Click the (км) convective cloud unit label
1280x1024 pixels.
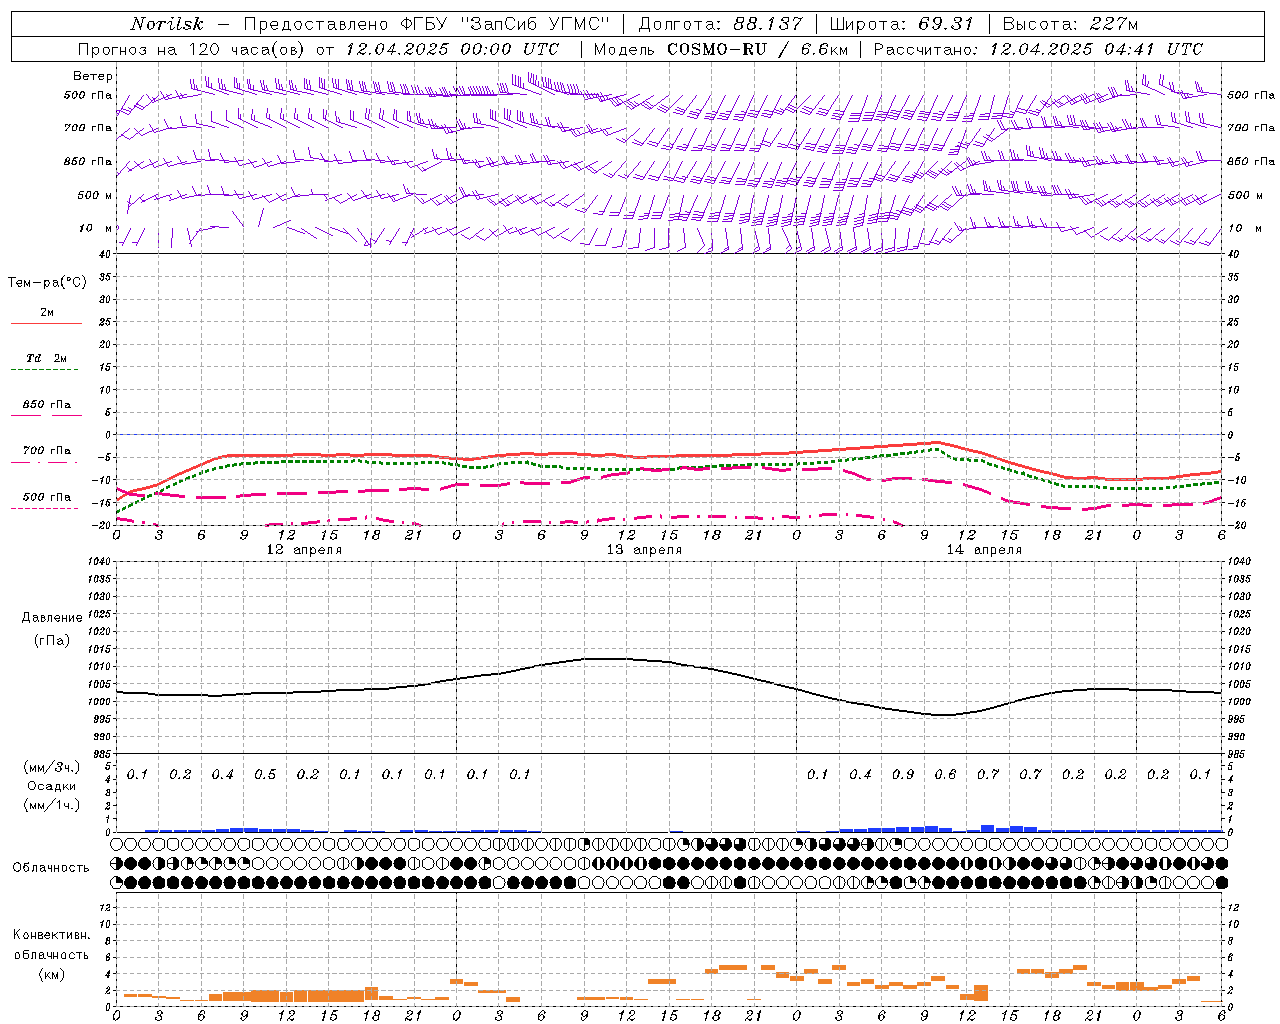[x=51, y=974]
